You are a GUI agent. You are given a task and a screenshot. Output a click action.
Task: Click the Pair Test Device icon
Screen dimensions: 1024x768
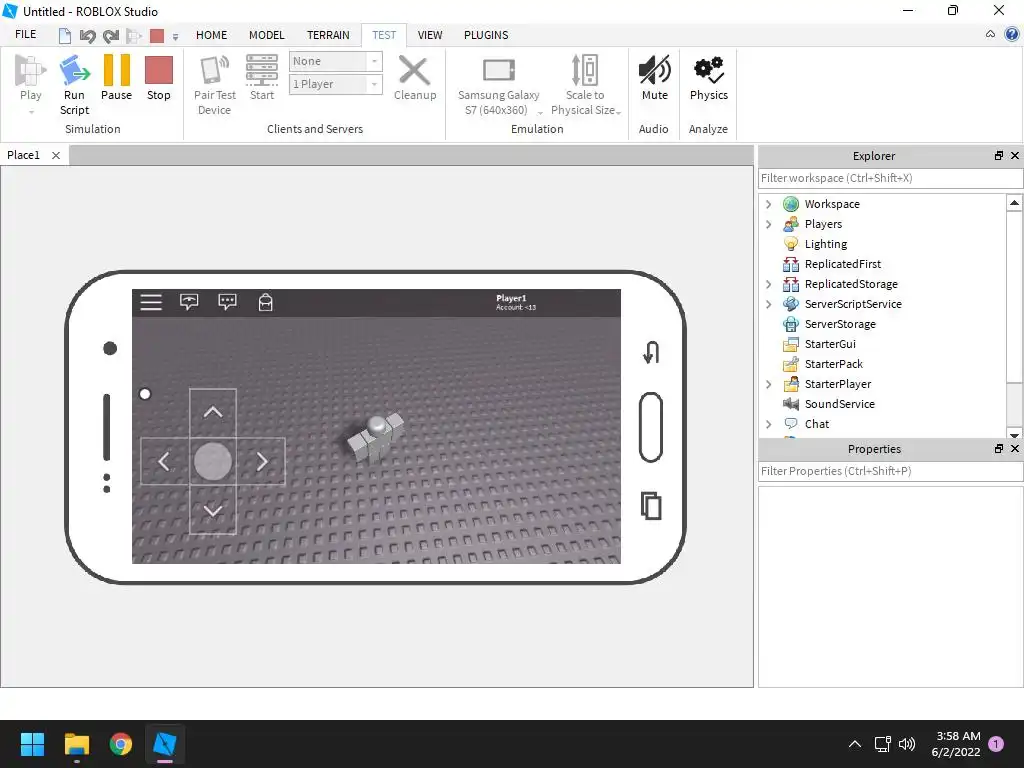click(x=215, y=71)
